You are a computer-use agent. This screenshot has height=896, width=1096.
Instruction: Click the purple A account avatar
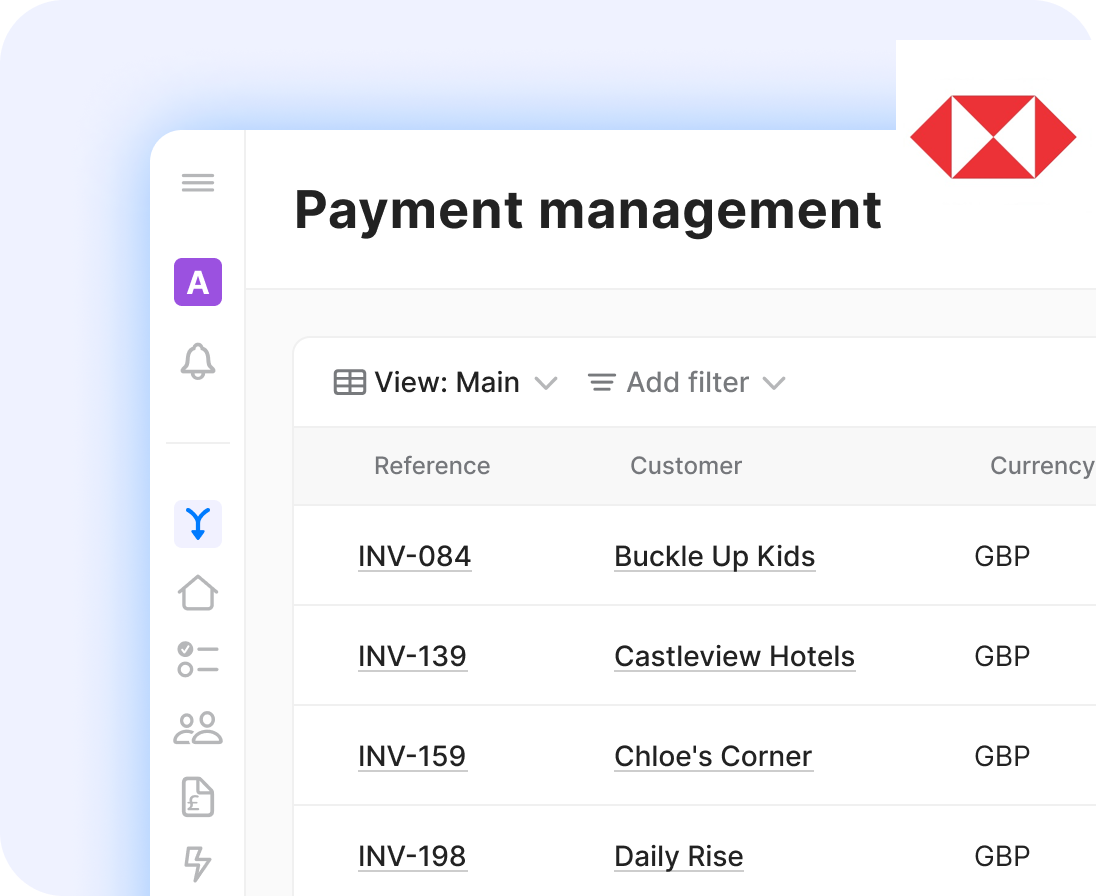[x=198, y=282]
